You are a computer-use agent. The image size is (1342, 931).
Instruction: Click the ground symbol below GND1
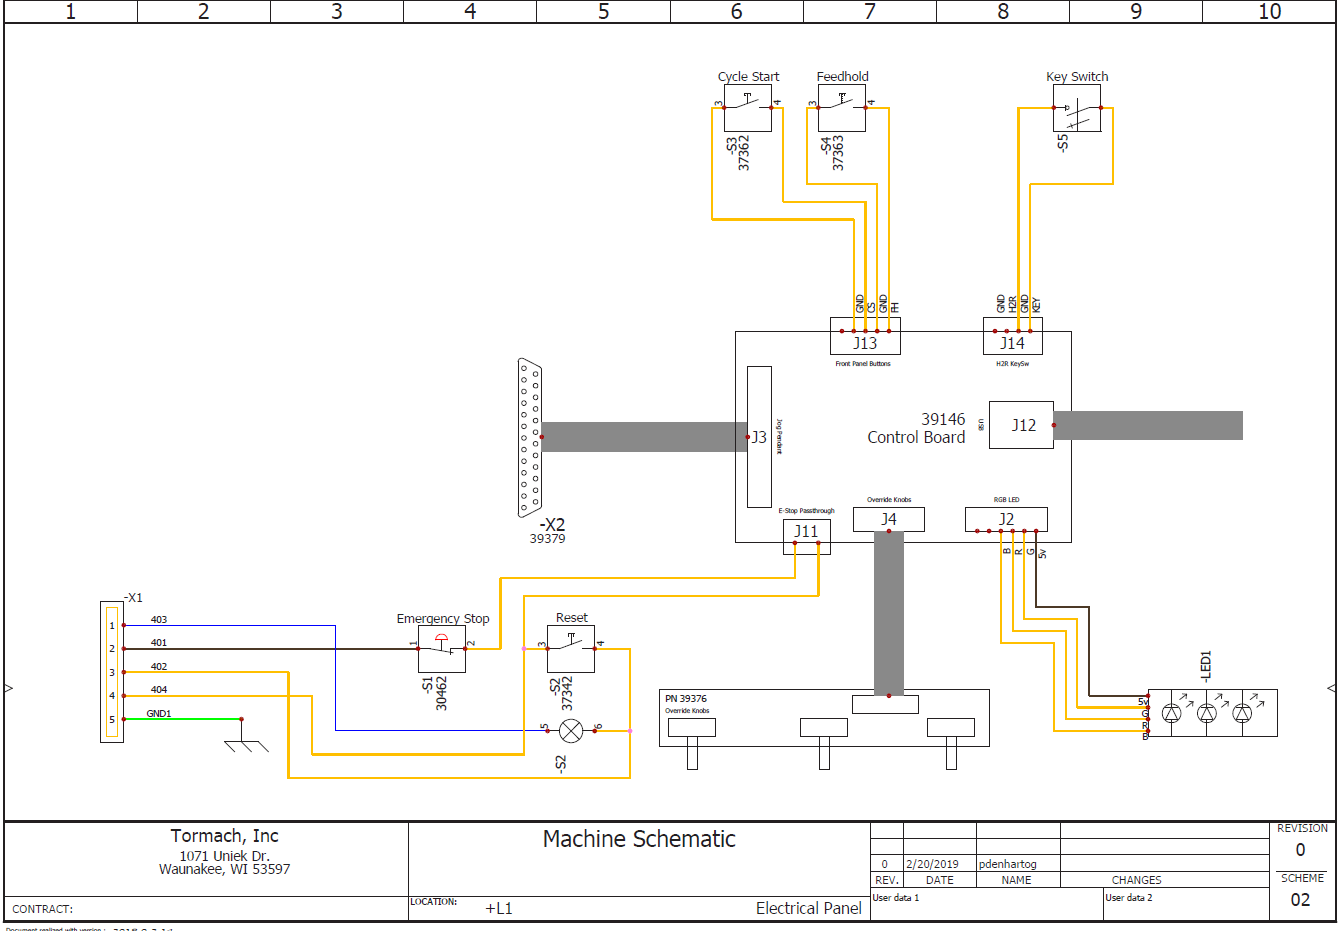(x=245, y=744)
